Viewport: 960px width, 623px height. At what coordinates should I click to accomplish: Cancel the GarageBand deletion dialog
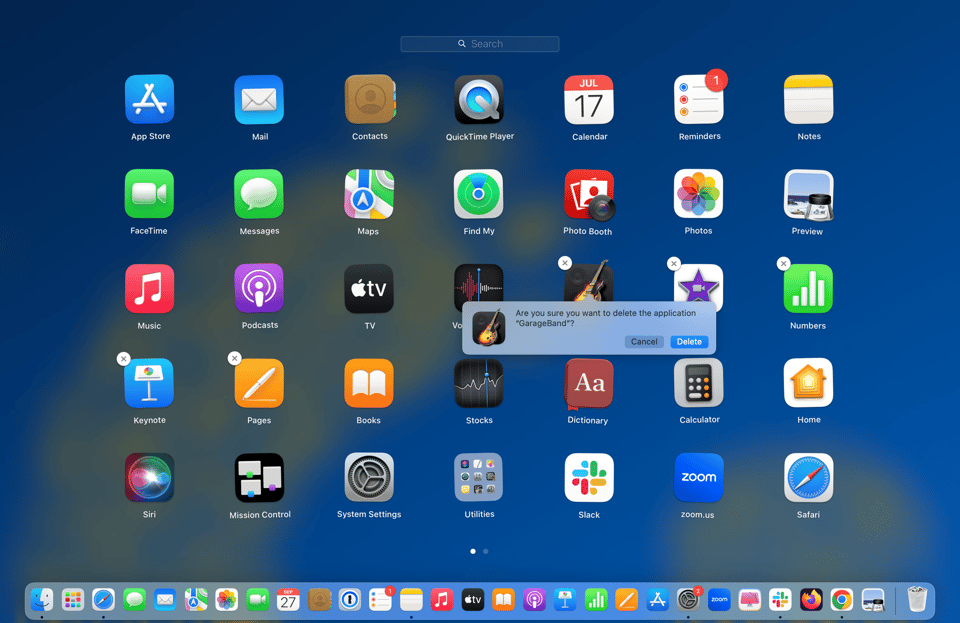pyautogui.click(x=644, y=341)
